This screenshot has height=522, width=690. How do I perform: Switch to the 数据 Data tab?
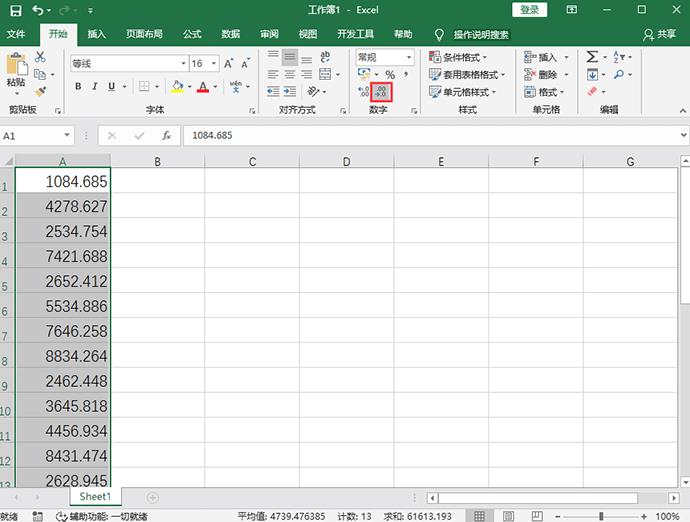pos(231,34)
